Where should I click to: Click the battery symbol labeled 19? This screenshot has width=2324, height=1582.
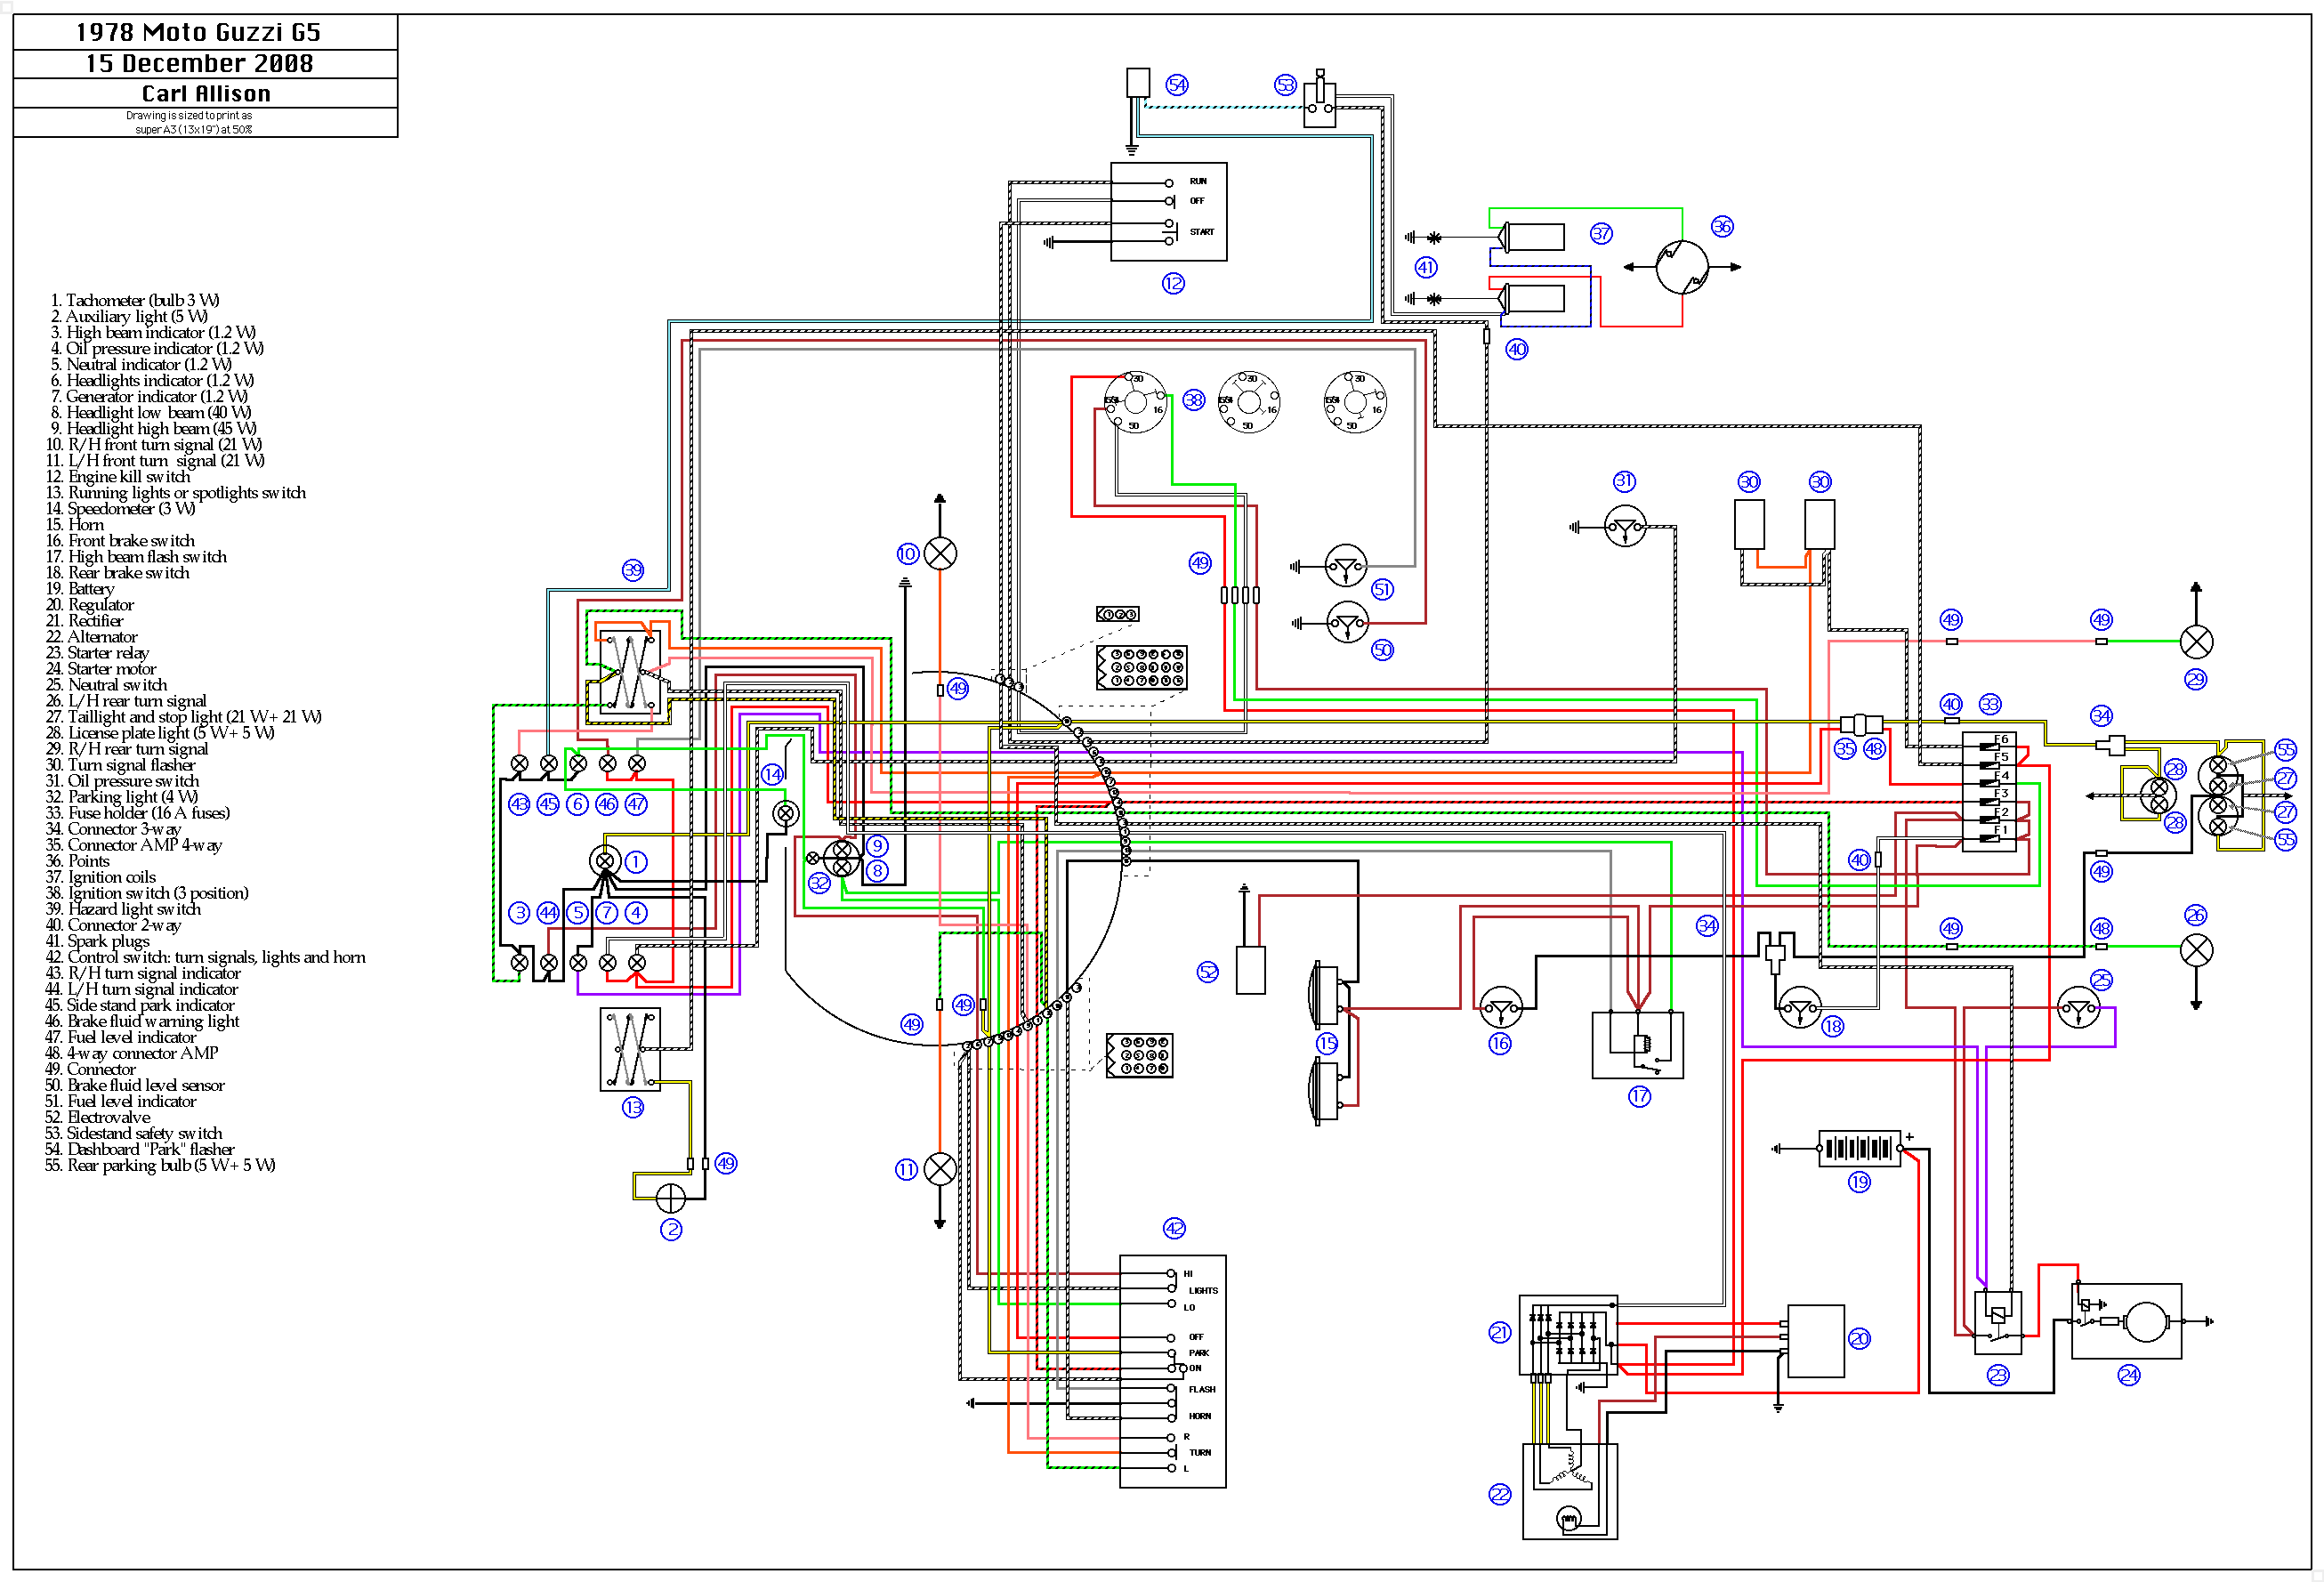click(x=1859, y=1148)
